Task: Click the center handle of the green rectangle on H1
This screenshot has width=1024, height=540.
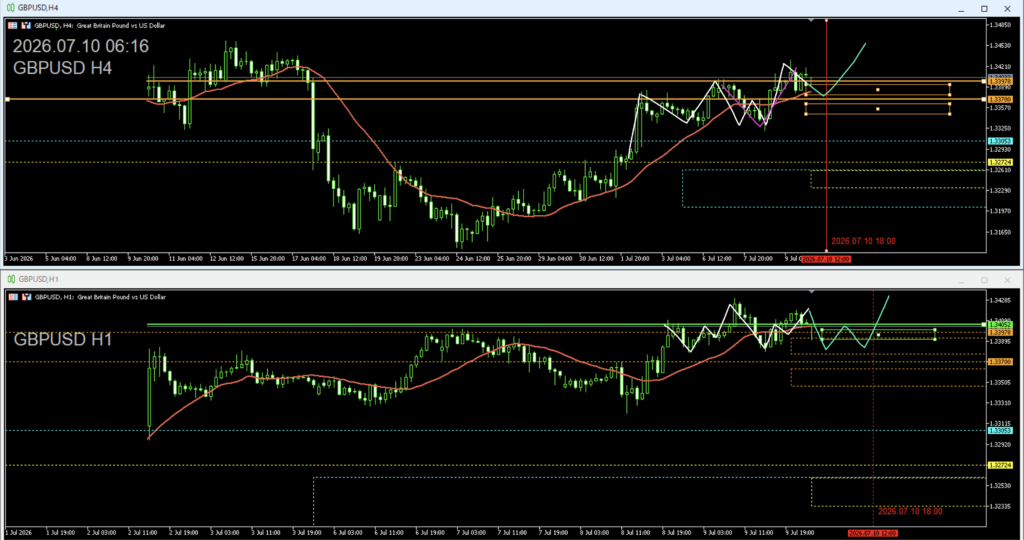Action: click(x=878, y=334)
